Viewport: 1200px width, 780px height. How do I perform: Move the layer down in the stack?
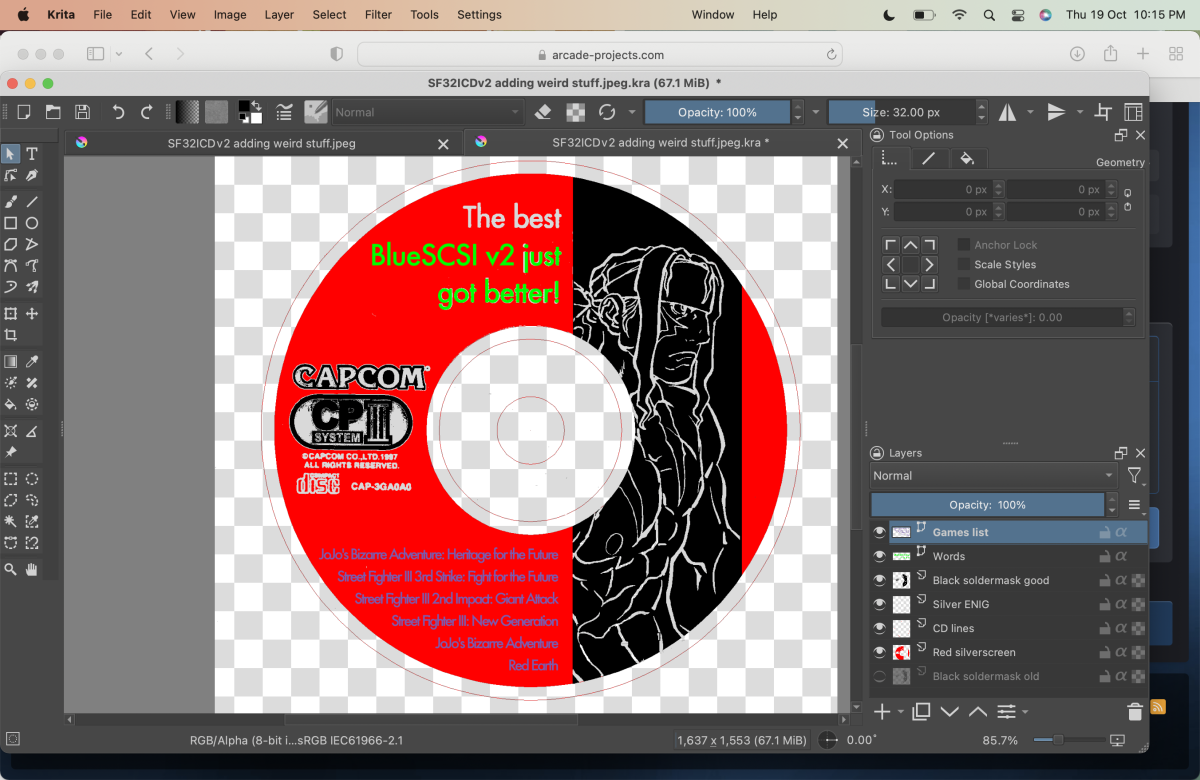pyautogui.click(x=950, y=712)
